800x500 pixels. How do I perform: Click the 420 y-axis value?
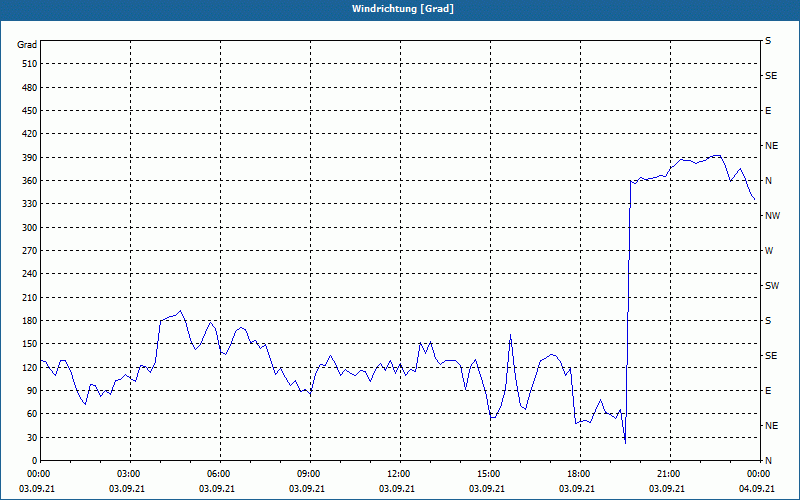tap(30, 134)
